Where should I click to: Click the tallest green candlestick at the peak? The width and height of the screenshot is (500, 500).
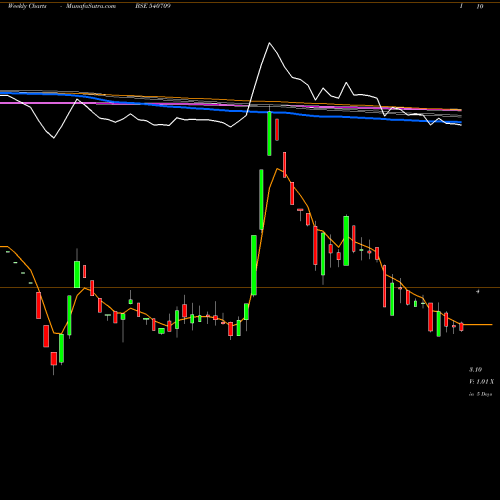[x=269, y=133]
